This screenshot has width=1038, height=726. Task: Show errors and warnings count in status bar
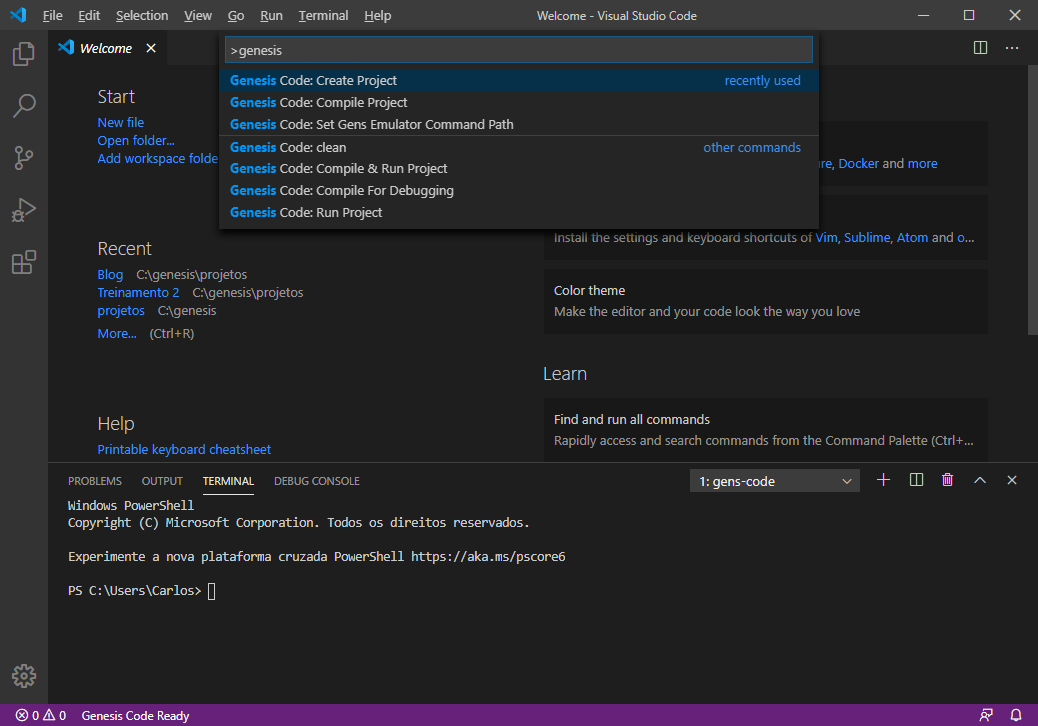point(41,715)
